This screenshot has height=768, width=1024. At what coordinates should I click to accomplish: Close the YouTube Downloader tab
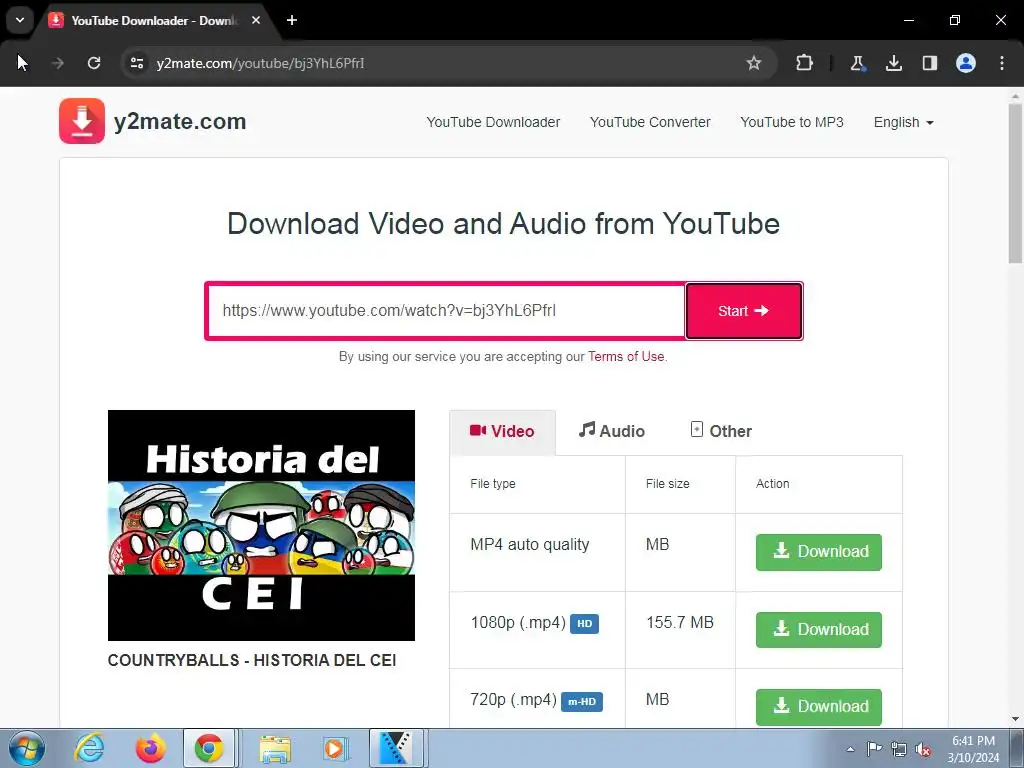pos(256,20)
